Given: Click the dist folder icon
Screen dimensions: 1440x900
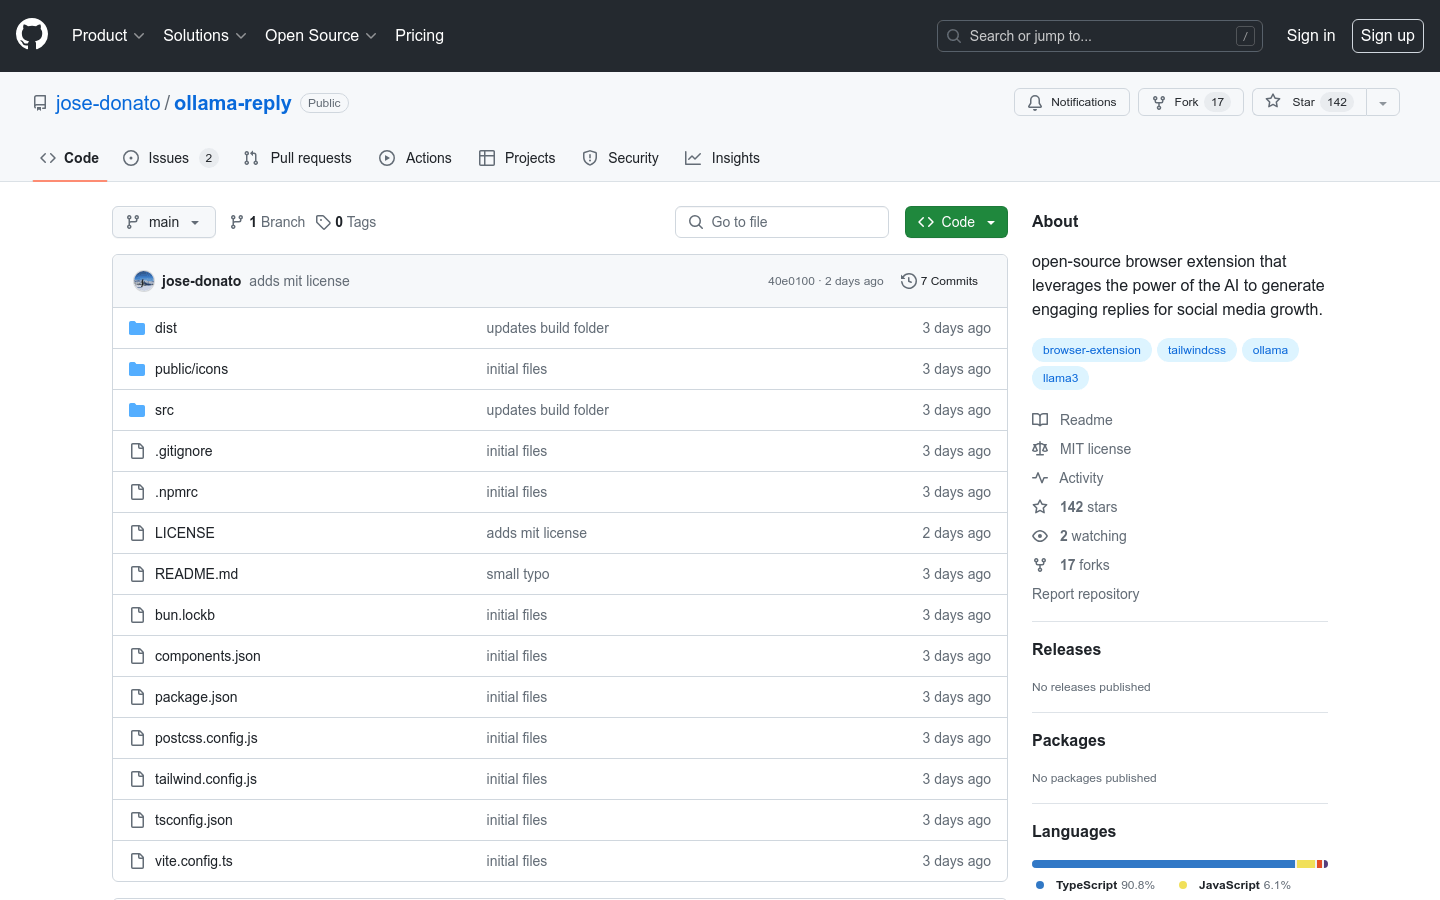Looking at the screenshot, I should coord(137,328).
